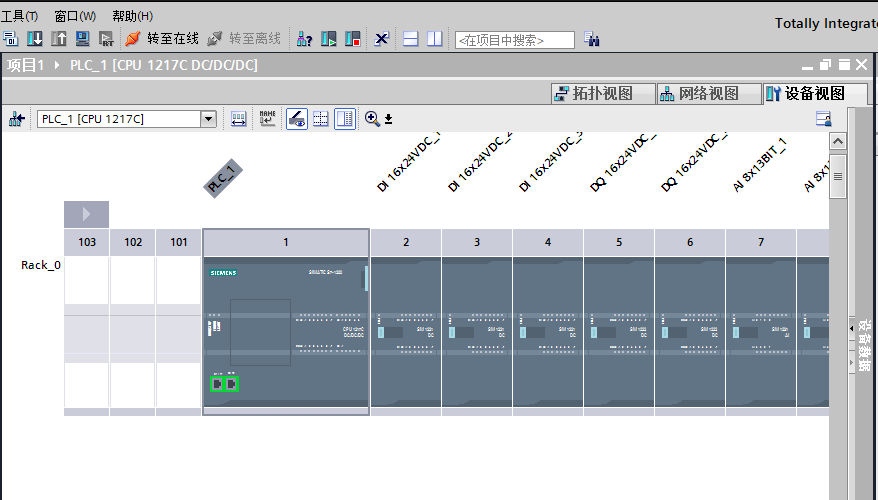Click 项目1 in breadcrumb
The image size is (878, 500).
[x=25, y=65]
